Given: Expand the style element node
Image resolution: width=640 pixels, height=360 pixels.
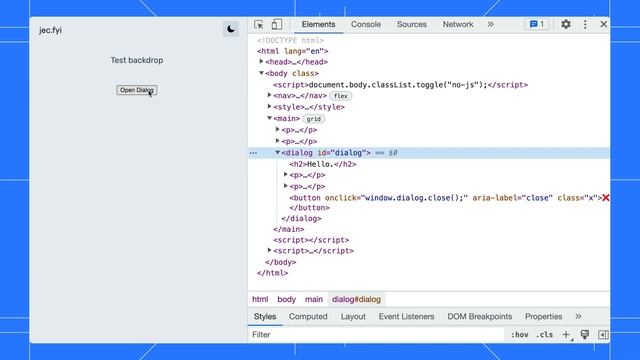Looking at the screenshot, I should [x=269, y=107].
